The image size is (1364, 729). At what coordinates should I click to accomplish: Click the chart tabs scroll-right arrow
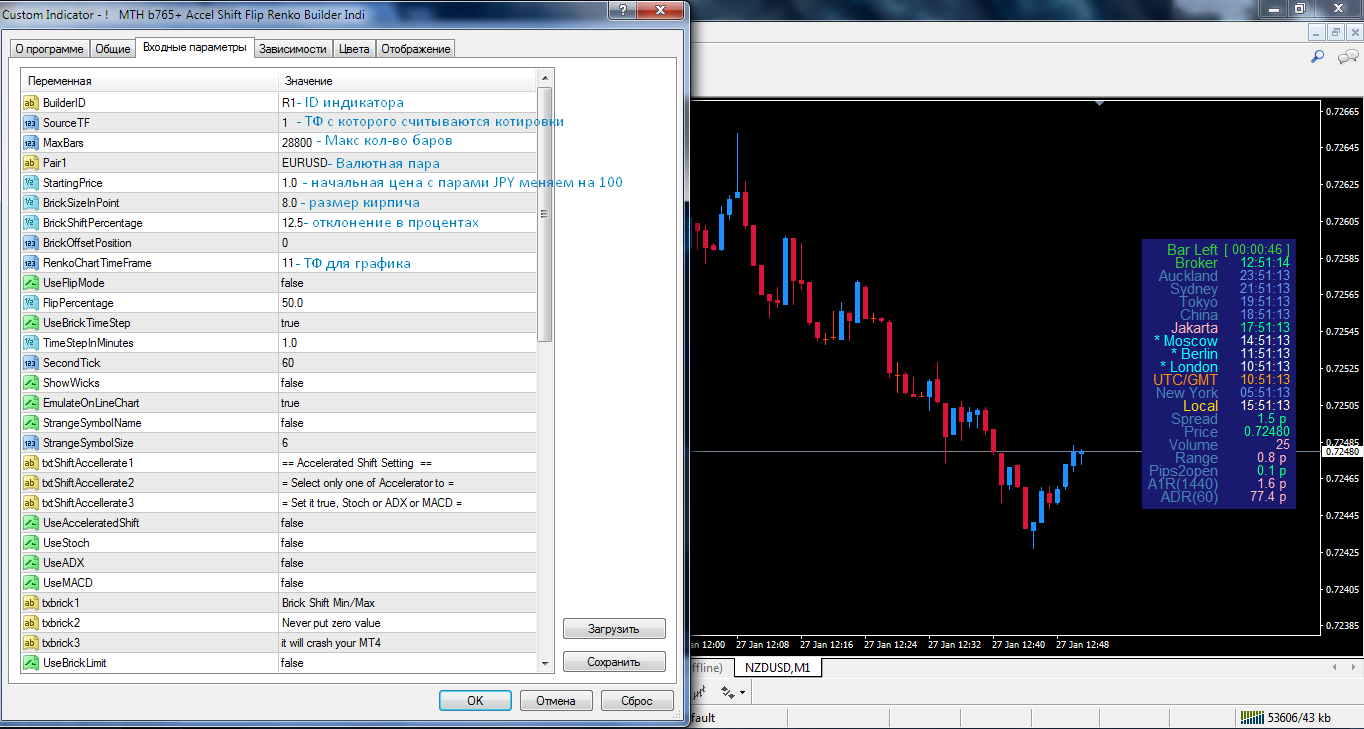(1353, 667)
